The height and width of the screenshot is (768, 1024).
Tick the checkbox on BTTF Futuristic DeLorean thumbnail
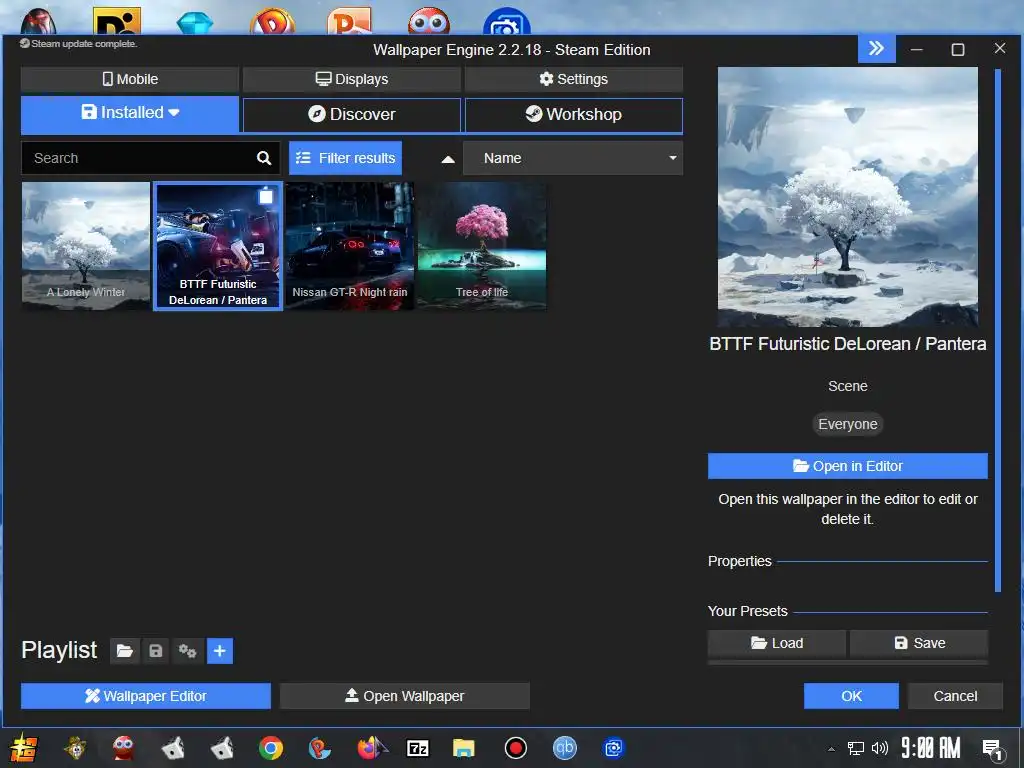pos(266,197)
